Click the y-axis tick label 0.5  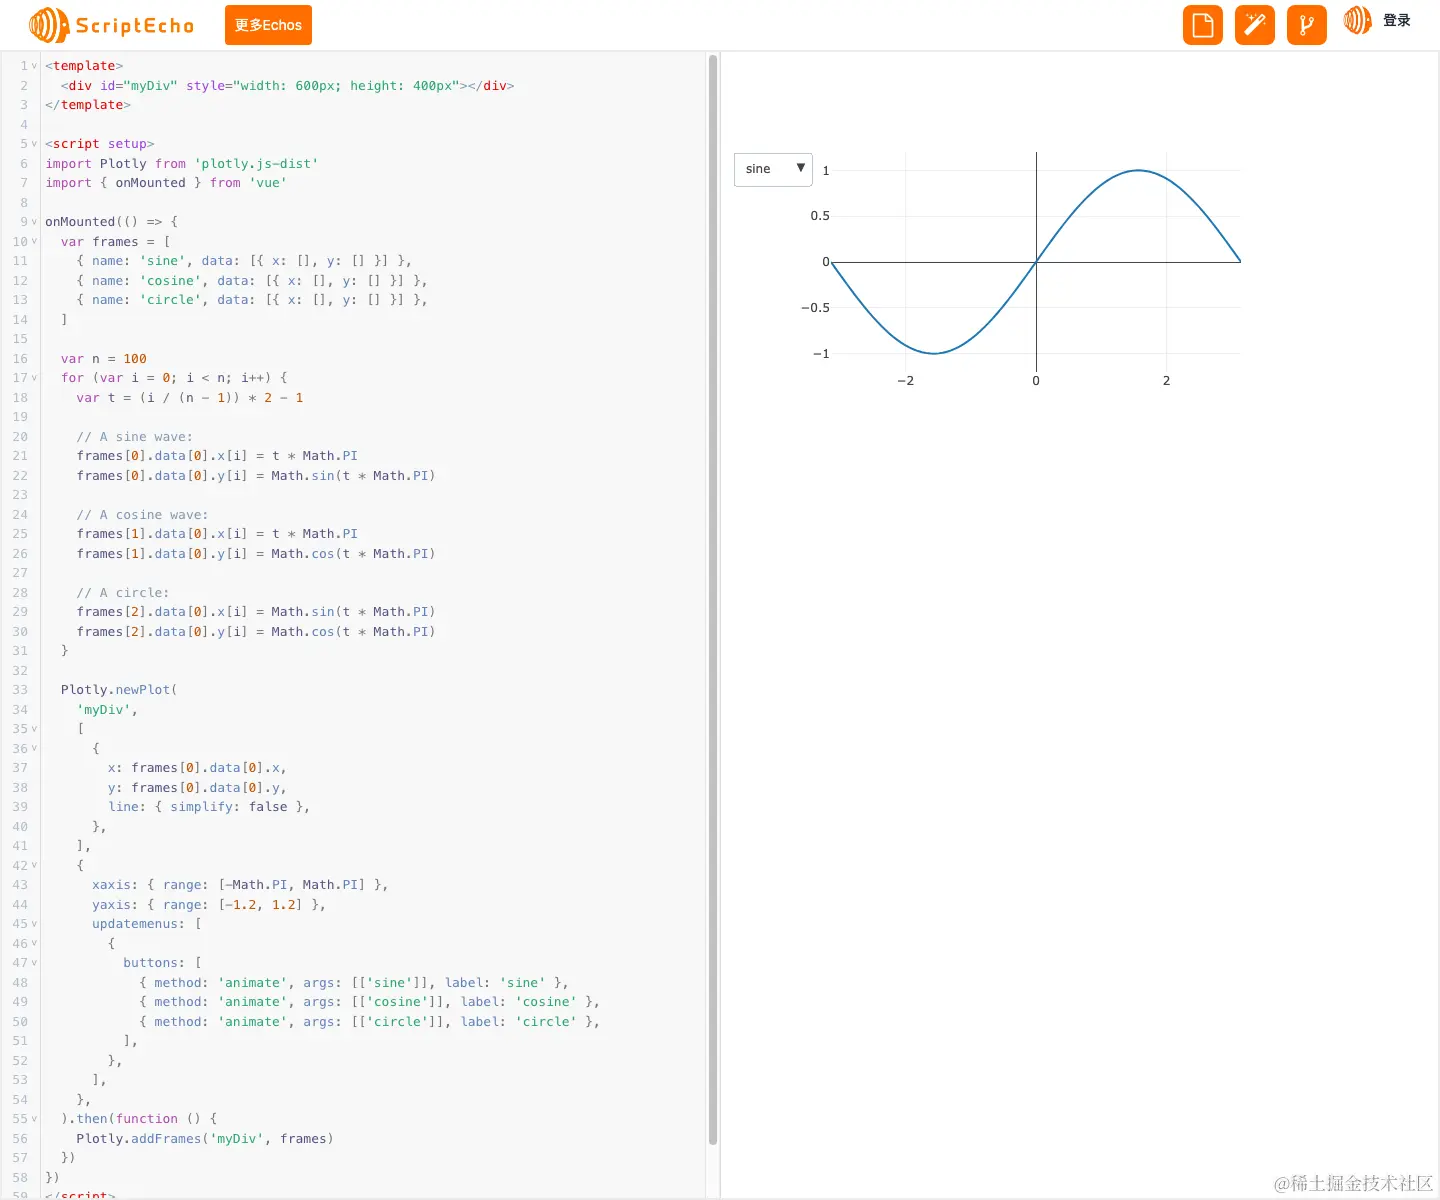(x=820, y=216)
